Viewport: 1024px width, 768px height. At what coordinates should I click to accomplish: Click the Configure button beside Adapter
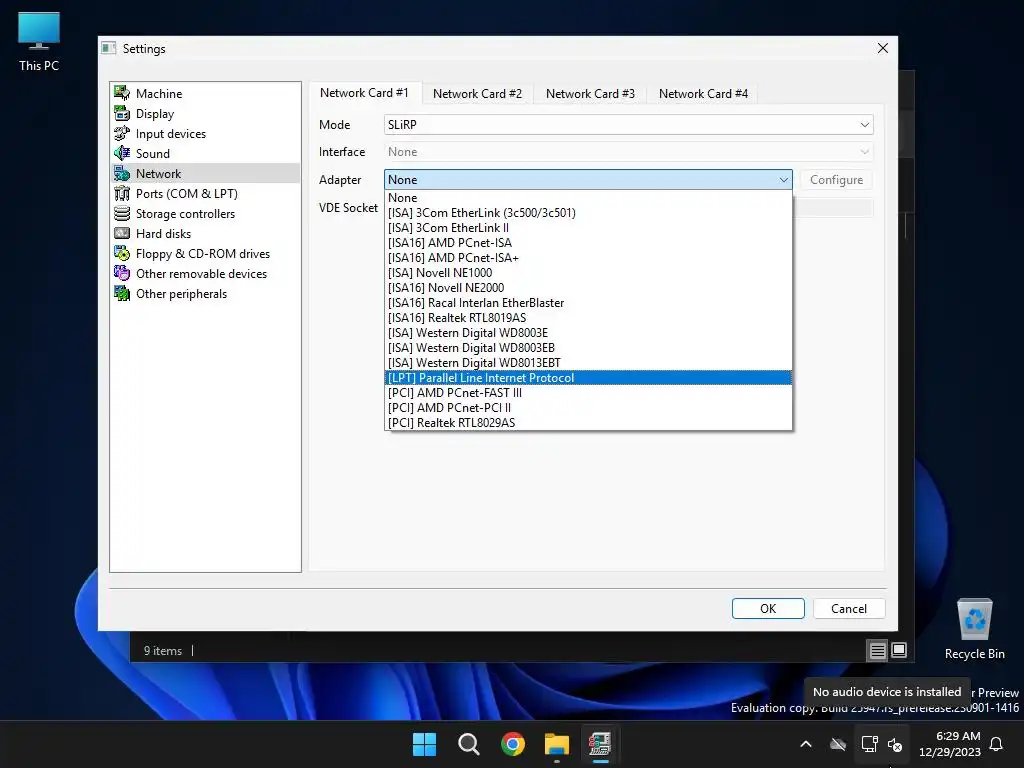point(837,180)
